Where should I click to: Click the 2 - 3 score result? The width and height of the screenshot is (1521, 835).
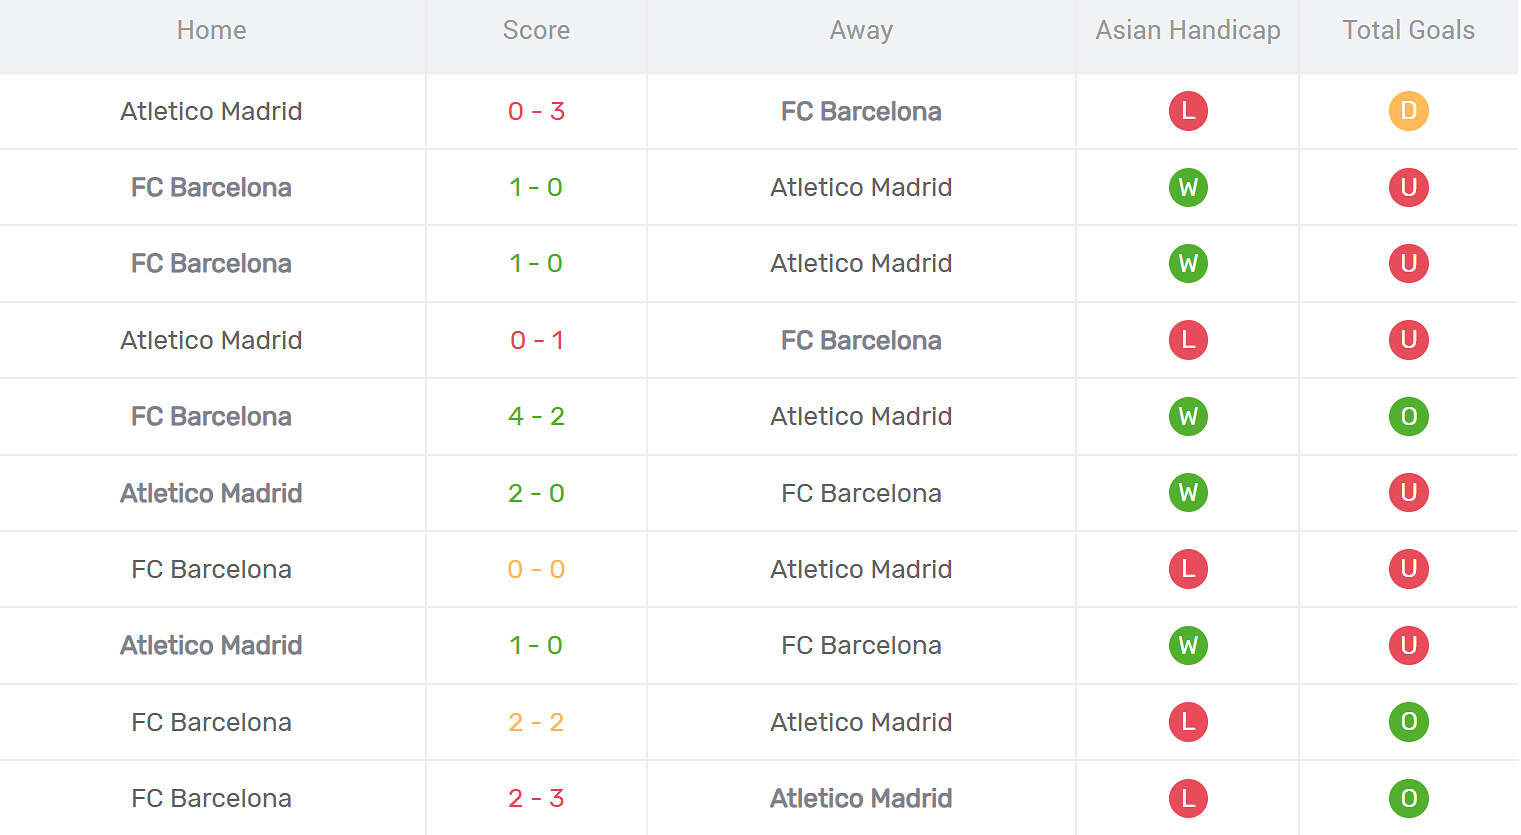click(536, 798)
